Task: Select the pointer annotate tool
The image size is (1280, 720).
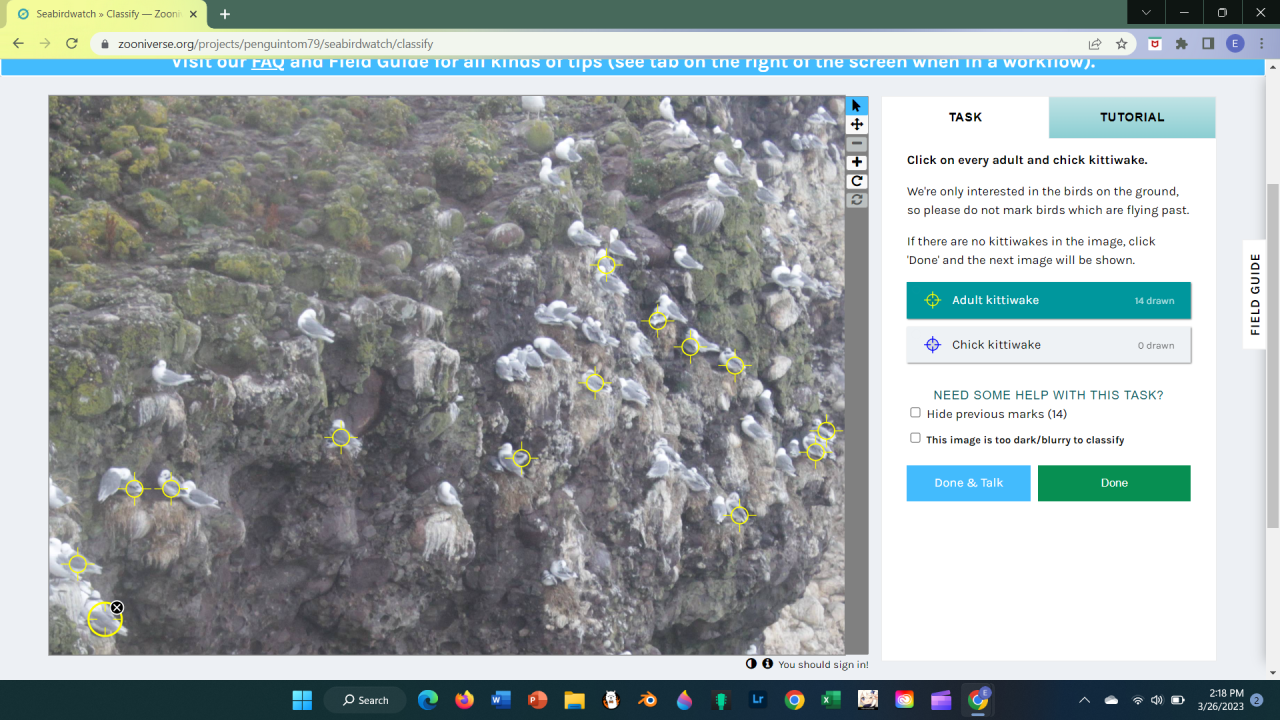Action: pos(857,106)
